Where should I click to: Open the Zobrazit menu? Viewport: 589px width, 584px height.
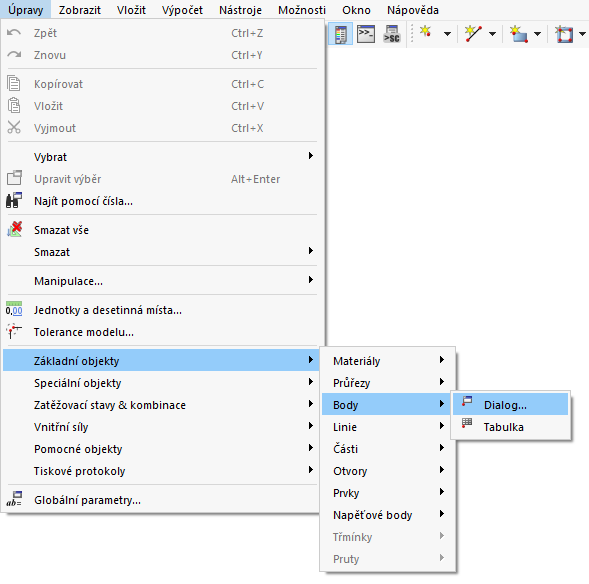point(80,10)
